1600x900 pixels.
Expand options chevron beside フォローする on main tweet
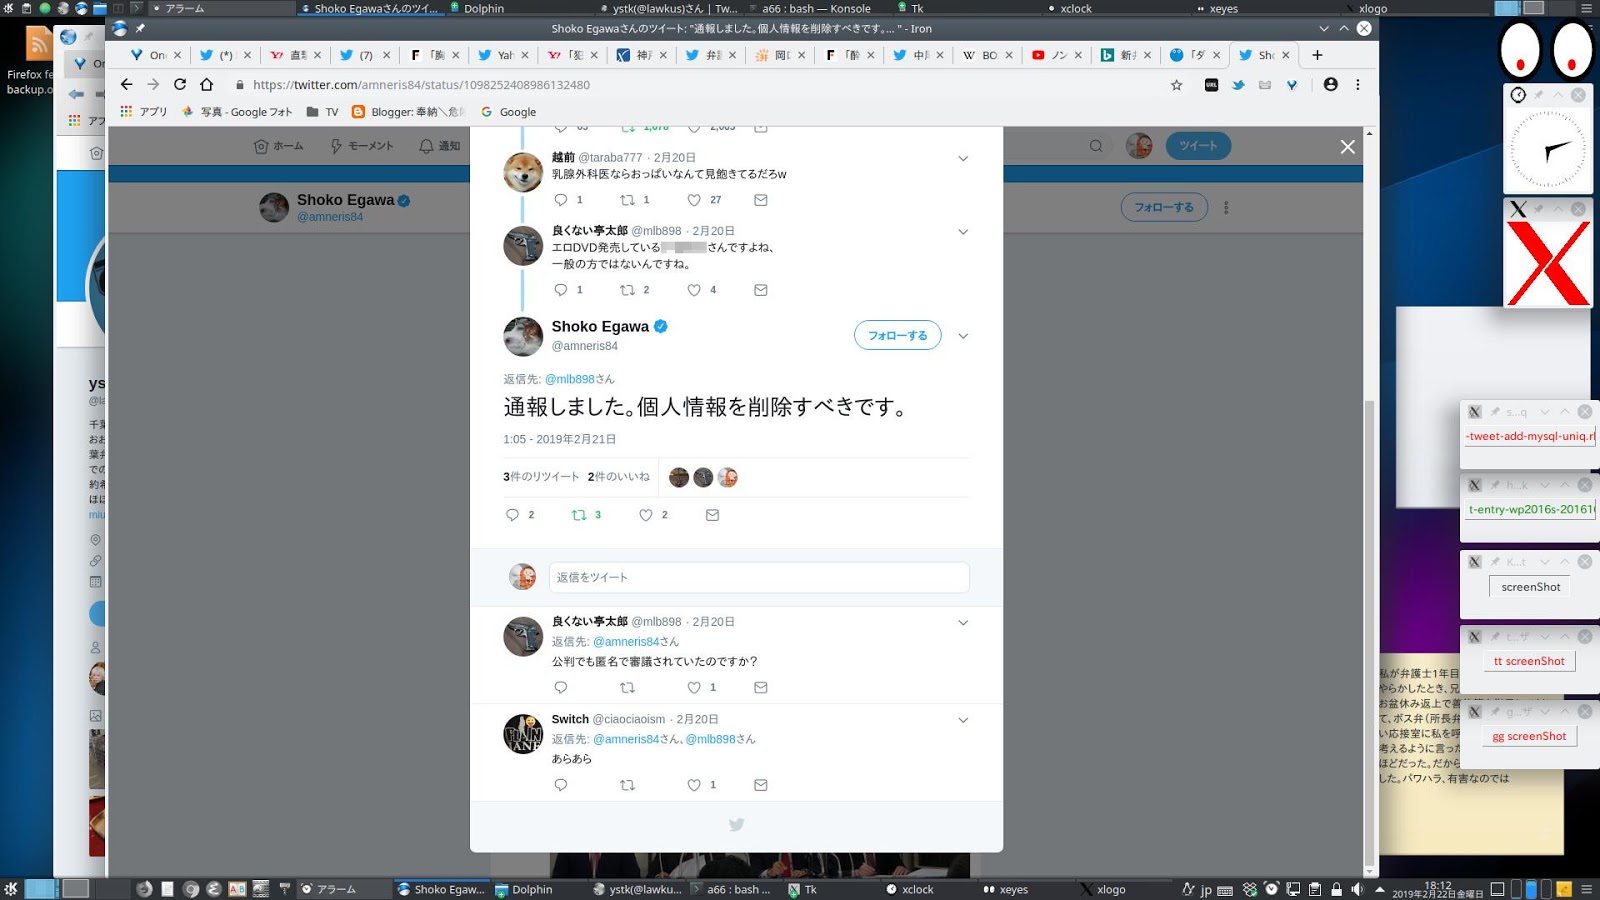pyautogui.click(x=963, y=336)
